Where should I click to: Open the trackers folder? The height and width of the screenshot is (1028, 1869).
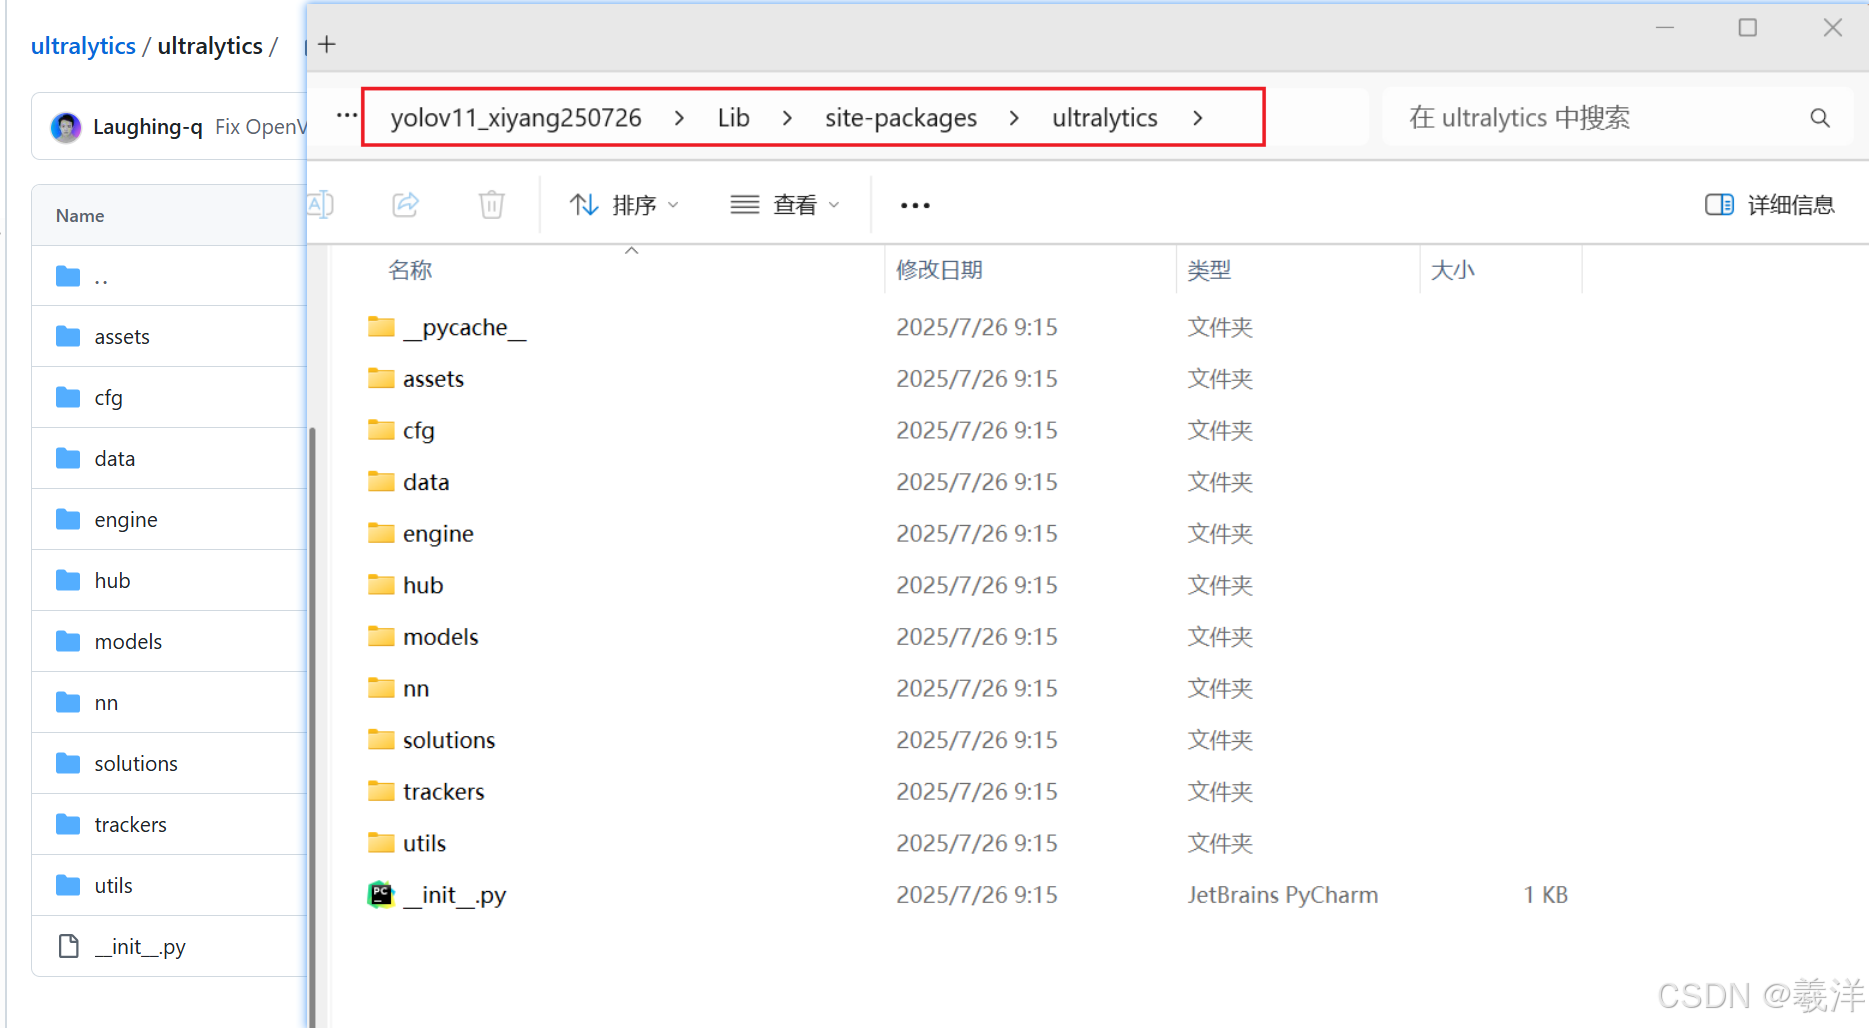coord(443,791)
